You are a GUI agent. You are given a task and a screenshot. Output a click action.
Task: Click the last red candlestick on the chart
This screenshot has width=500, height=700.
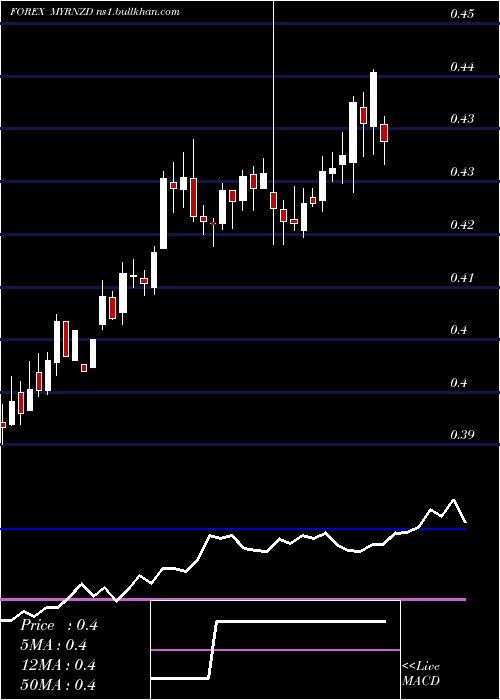384,133
